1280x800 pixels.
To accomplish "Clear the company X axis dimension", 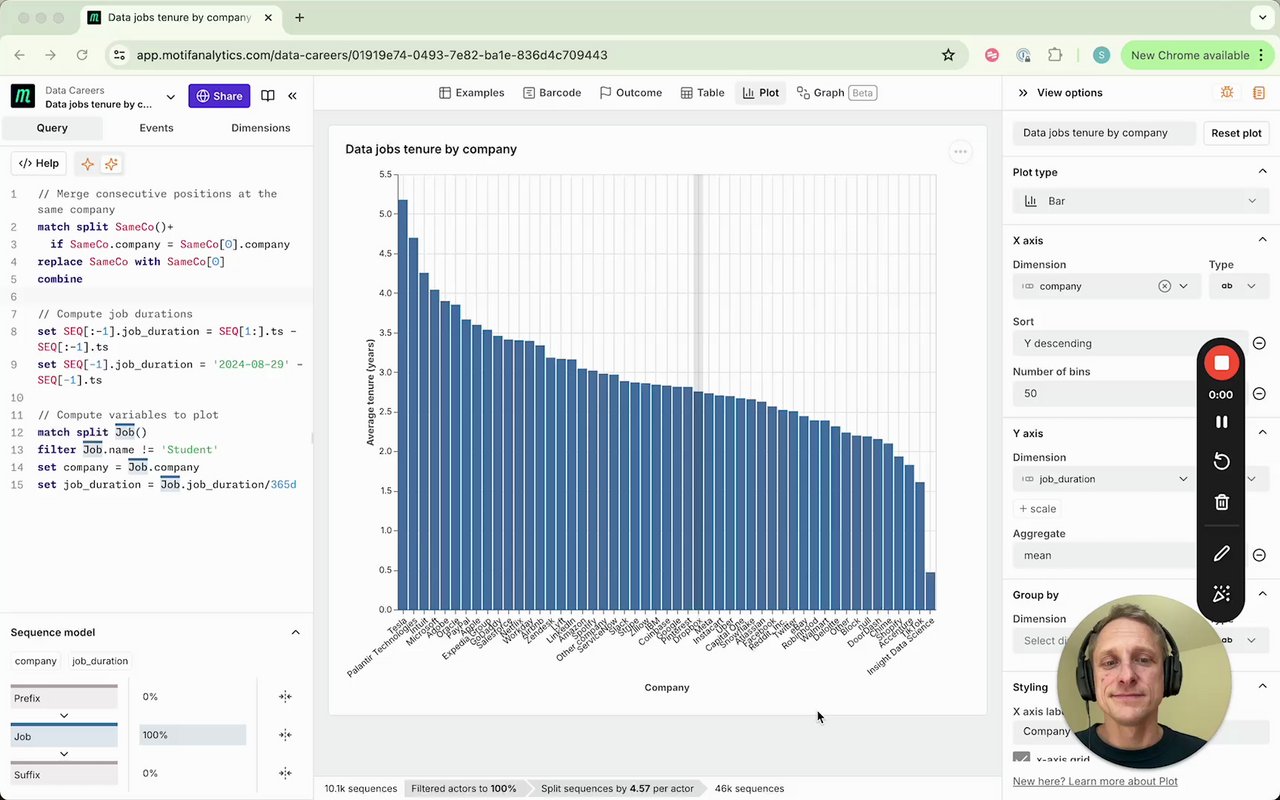I will [1164, 286].
